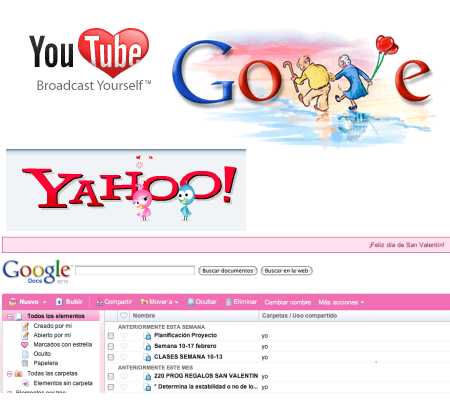Click the Eliminar trash icon
The height and width of the screenshot is (400, 450).
point(228,302)
